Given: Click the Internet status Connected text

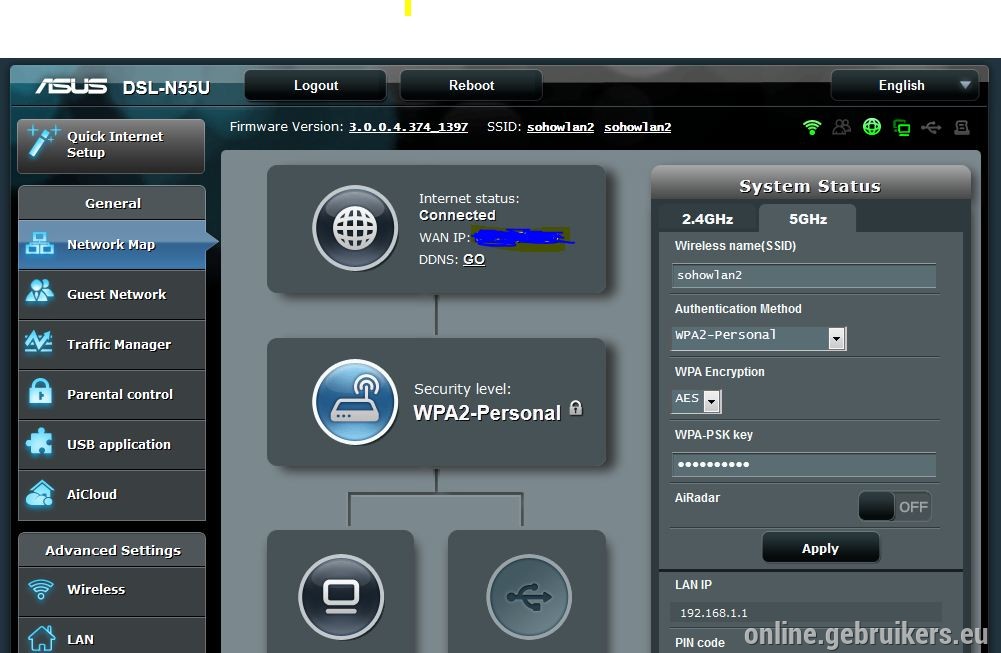Looking at the screenshot, I should click(457, 215).
